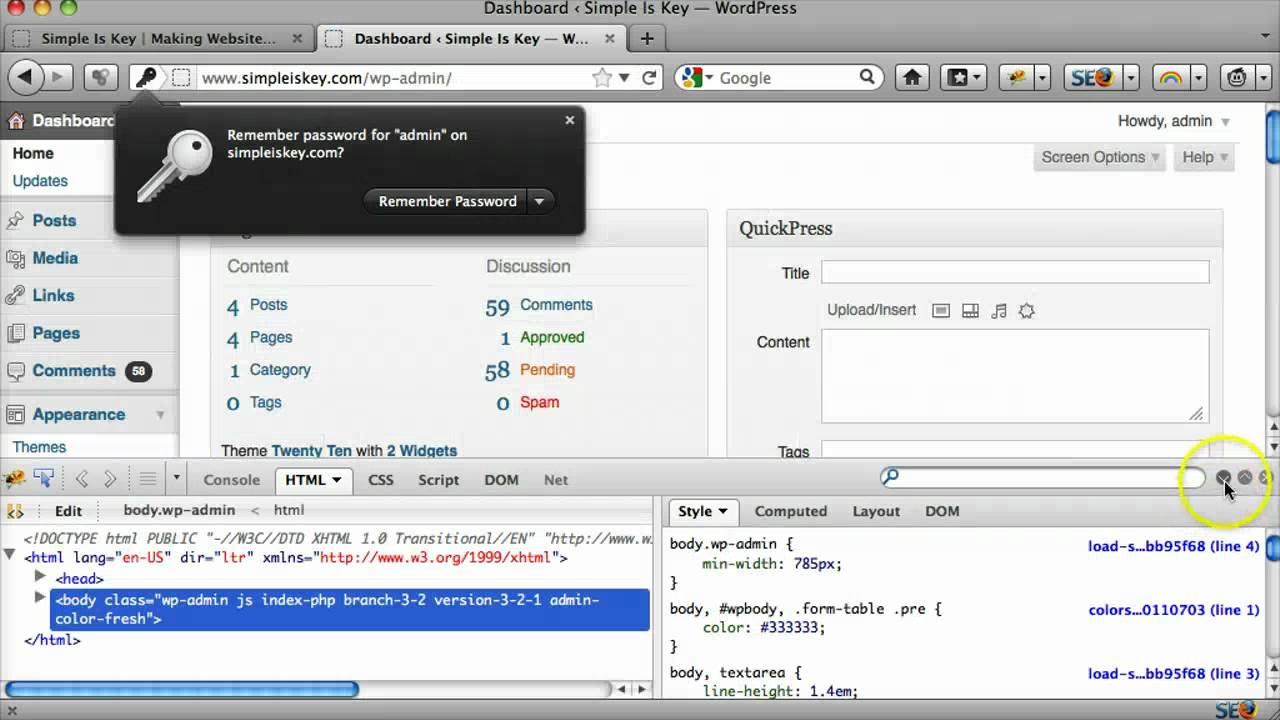
Task: Open the Remember Password options arrow
Action: (x=539, y=201)
